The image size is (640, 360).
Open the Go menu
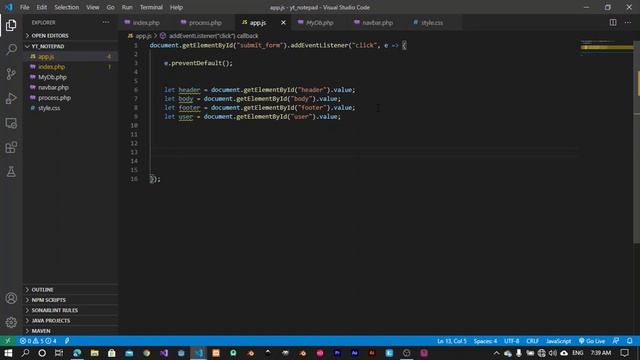[x=111, y=7]
